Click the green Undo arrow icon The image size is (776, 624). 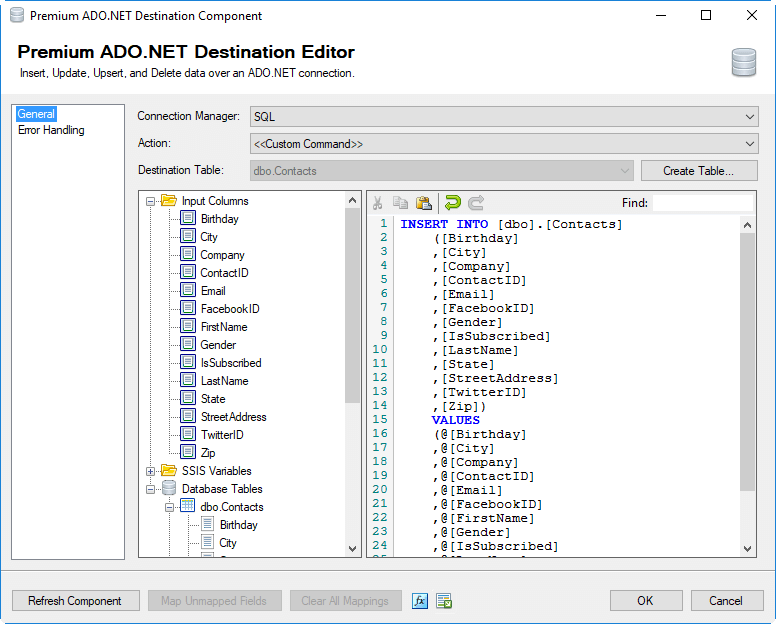point(452,203)
